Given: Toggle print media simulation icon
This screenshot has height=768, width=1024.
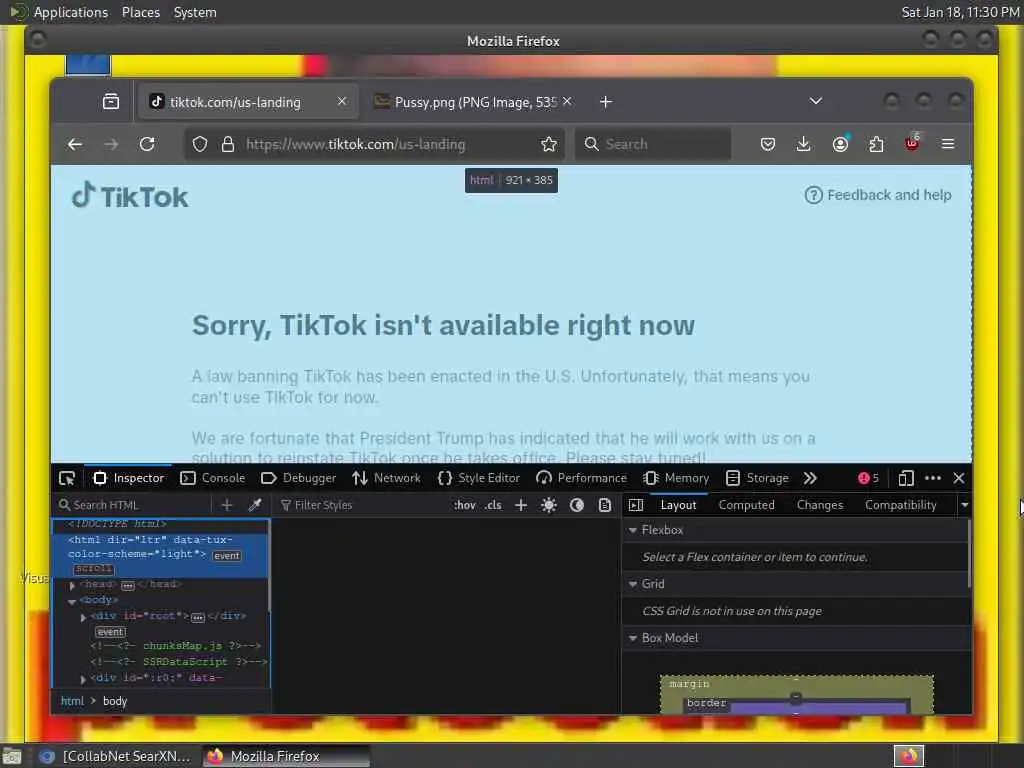Looking at the screenshot, I should tap(605, 505).
